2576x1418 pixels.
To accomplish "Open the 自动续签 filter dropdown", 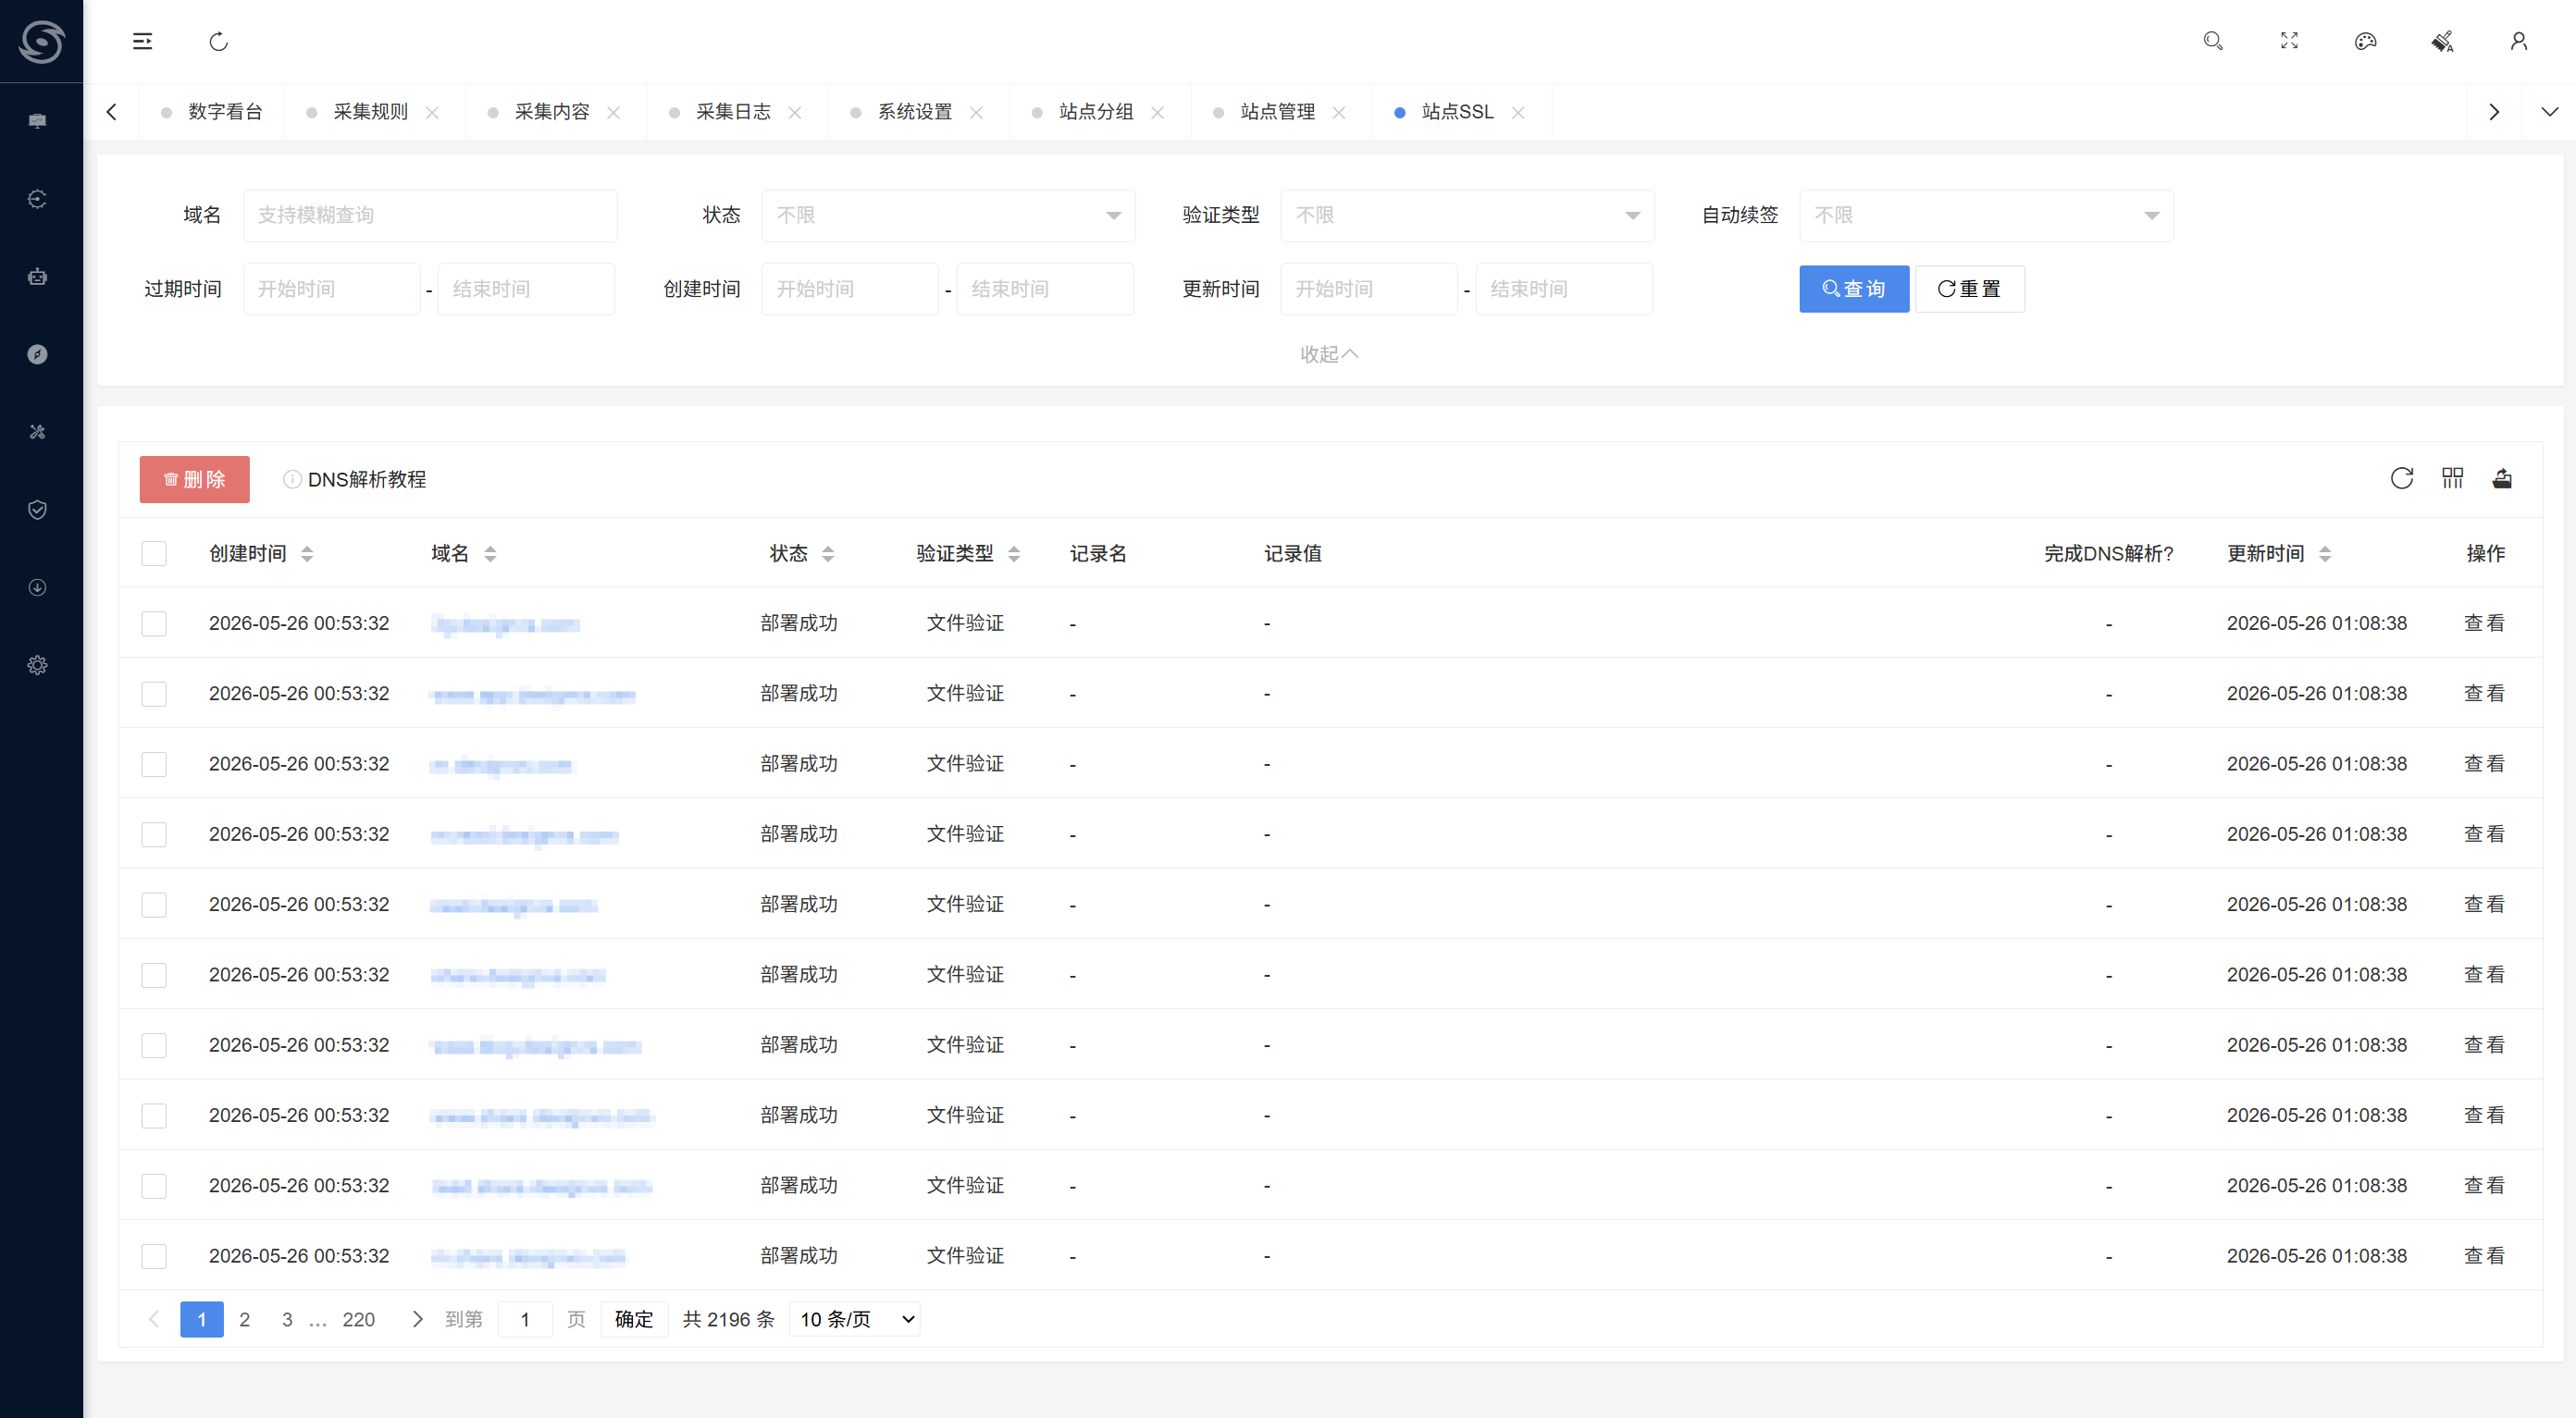I will tap(1986, 215).
